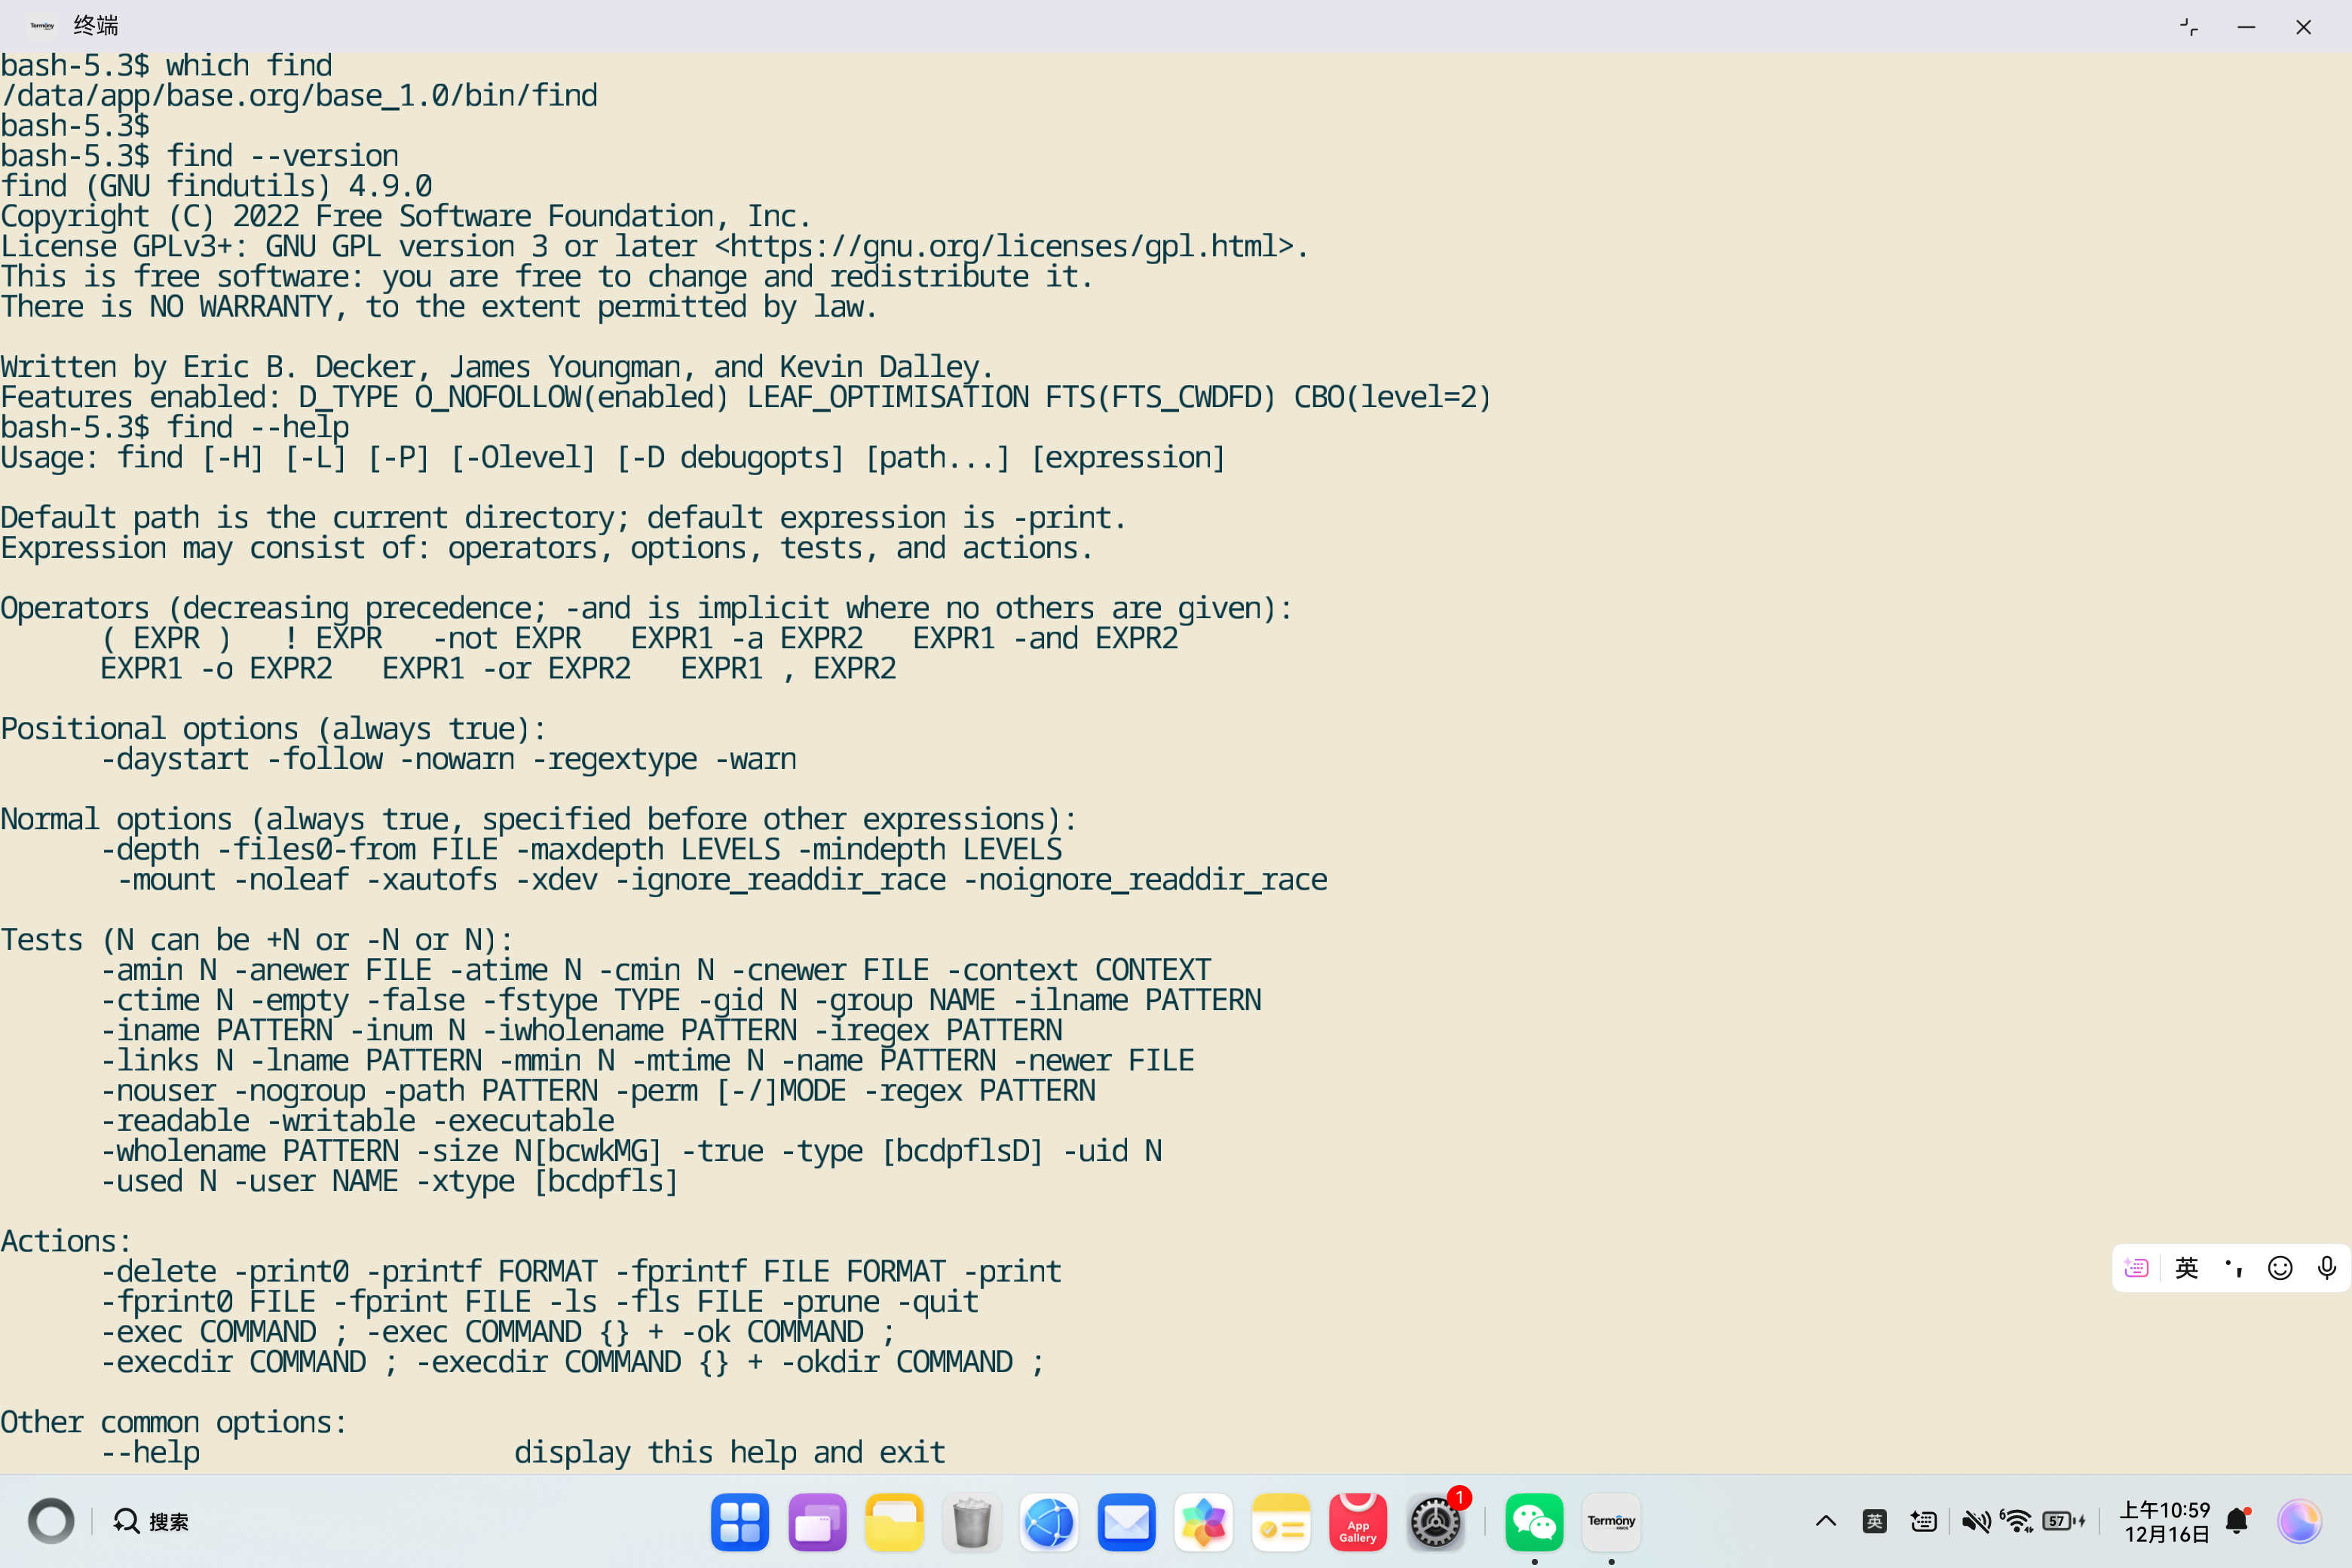This screenshot has height=1568, width=2352.
Task: Launch App Gallery from dock
Action: pos(1357,1522)
